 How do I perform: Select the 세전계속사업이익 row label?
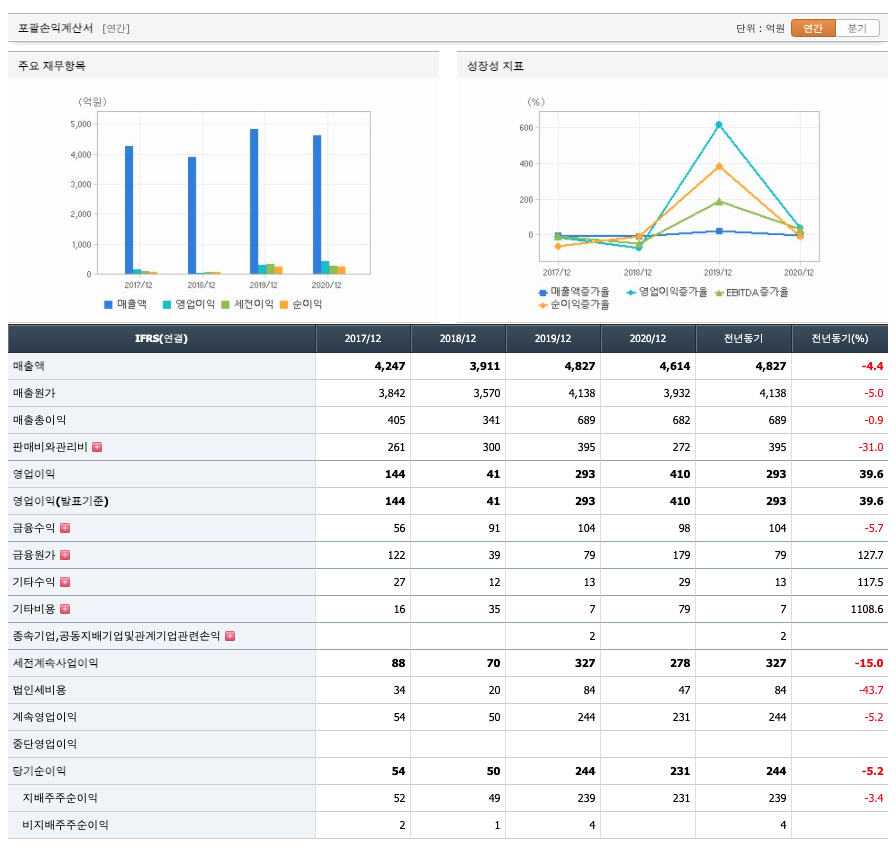(x=55, y=663)
